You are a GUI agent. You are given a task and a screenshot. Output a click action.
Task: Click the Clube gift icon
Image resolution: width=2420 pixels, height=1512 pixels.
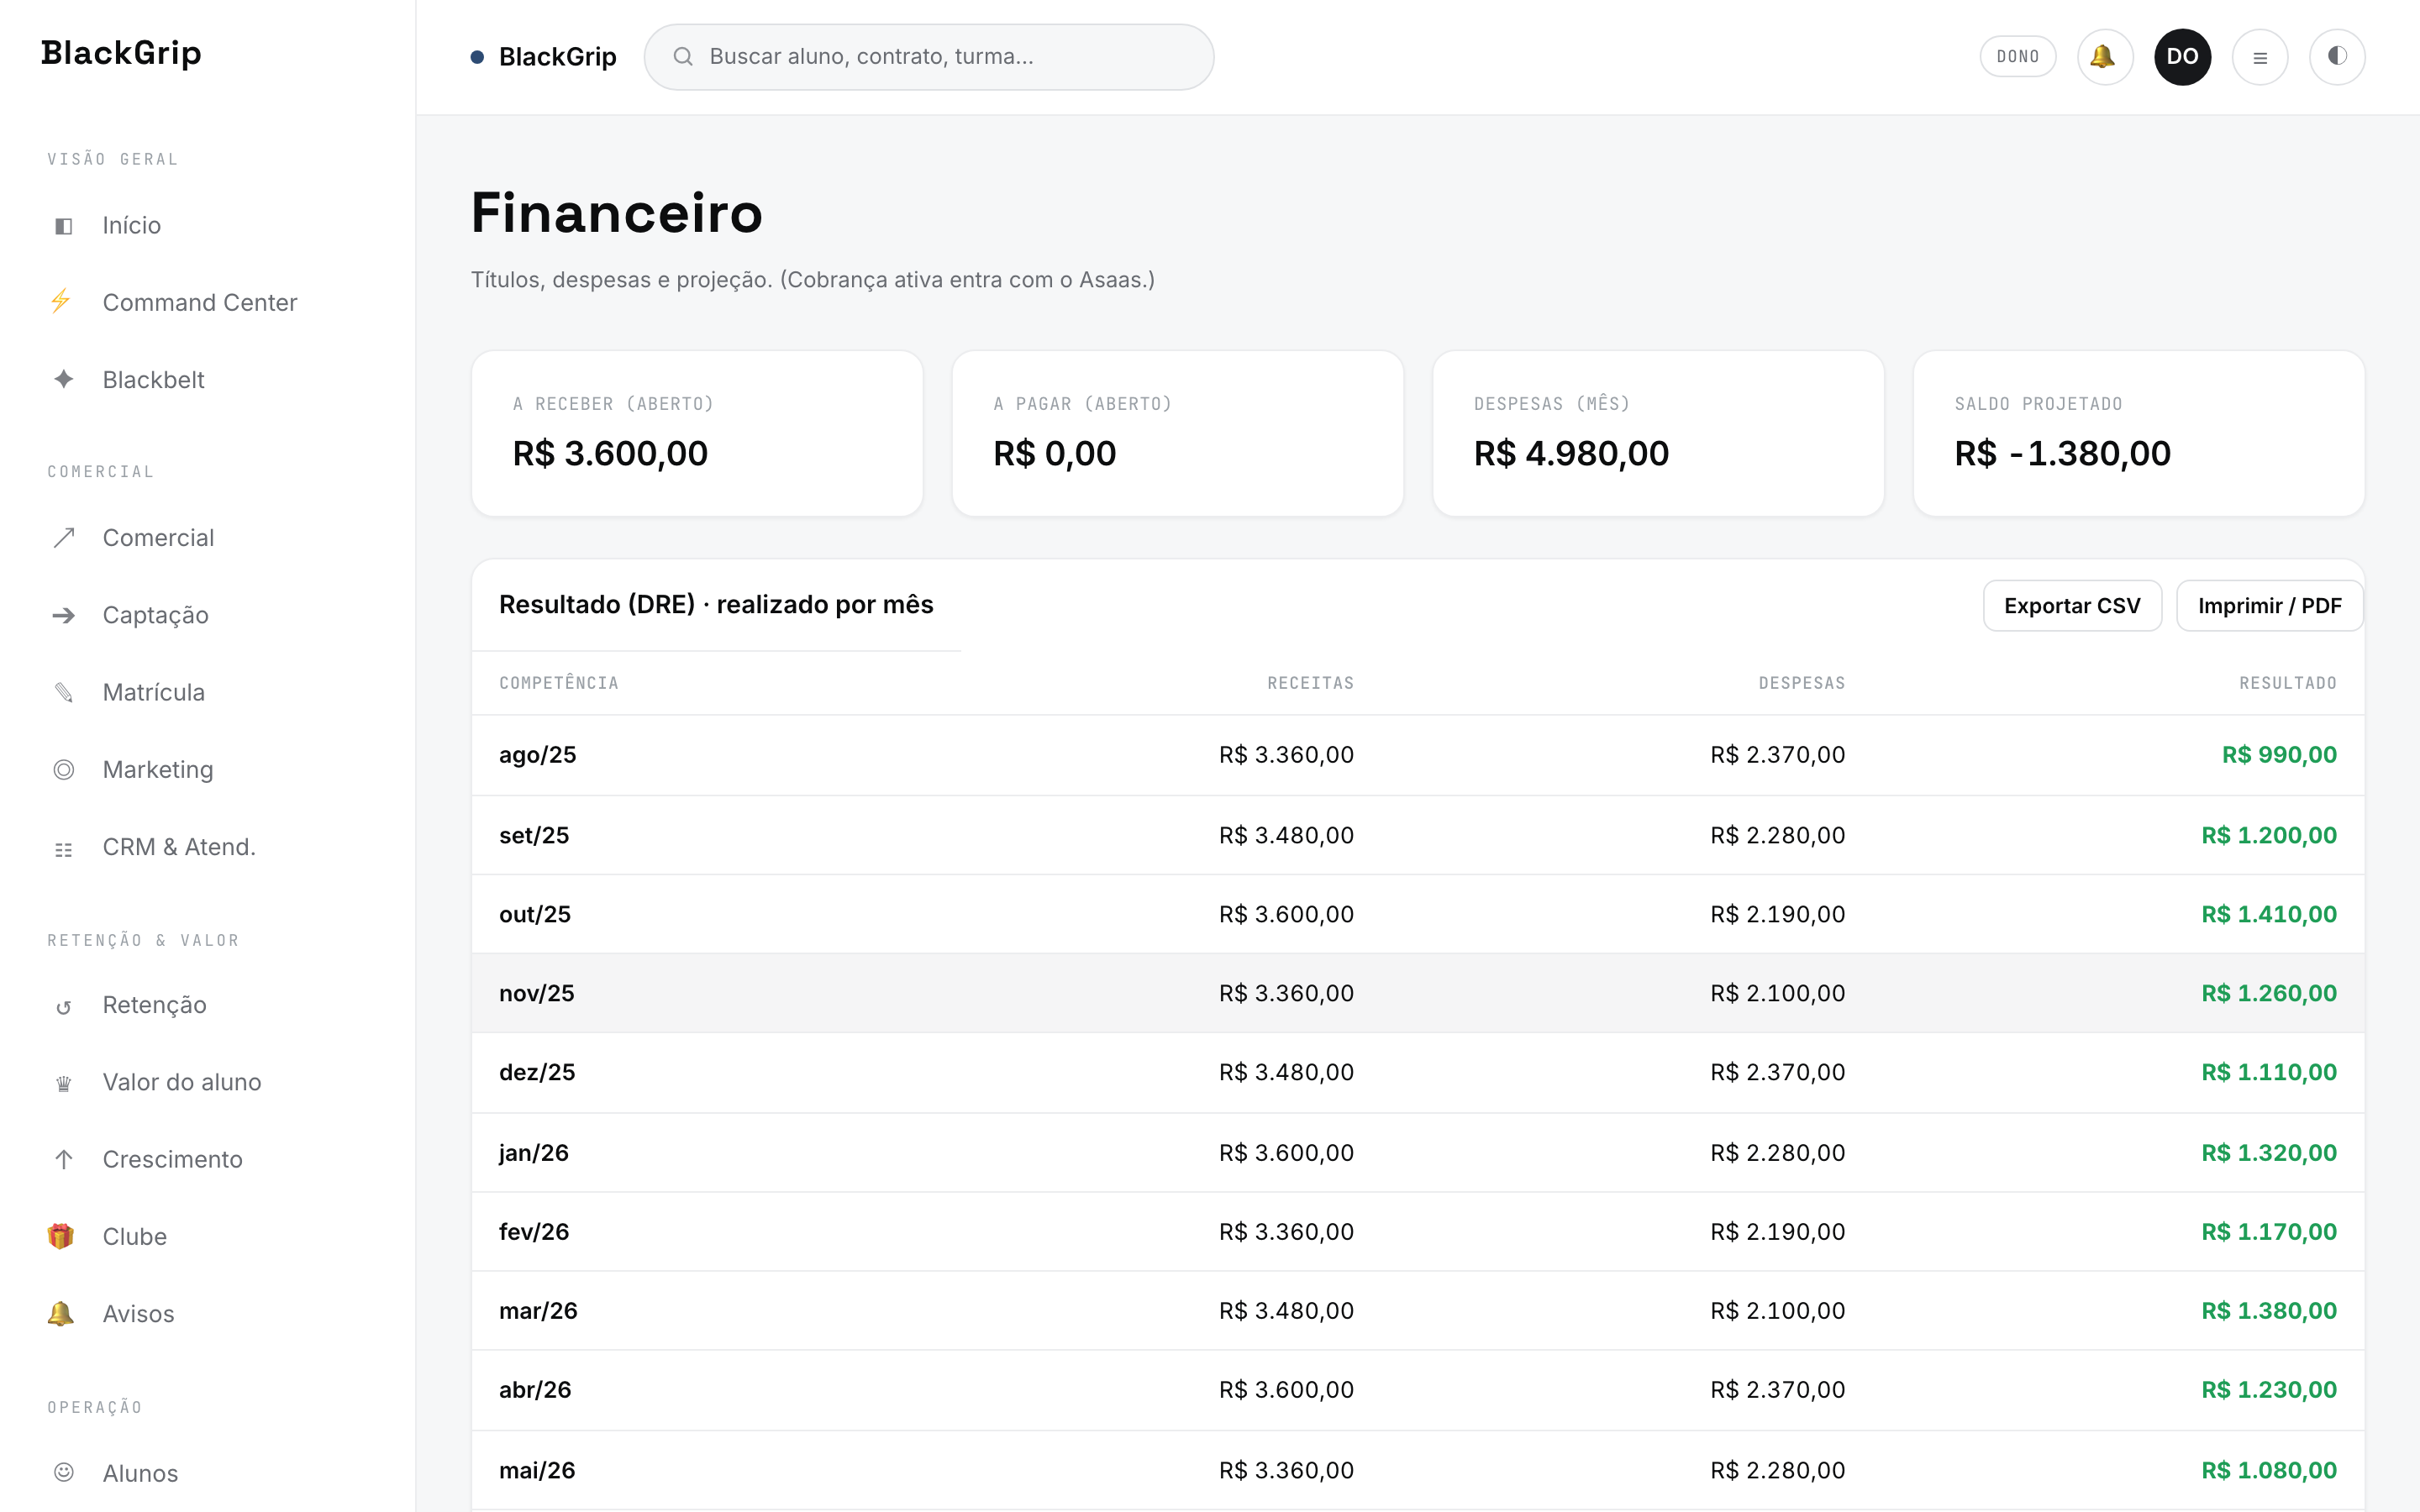tap(61, 1236)
